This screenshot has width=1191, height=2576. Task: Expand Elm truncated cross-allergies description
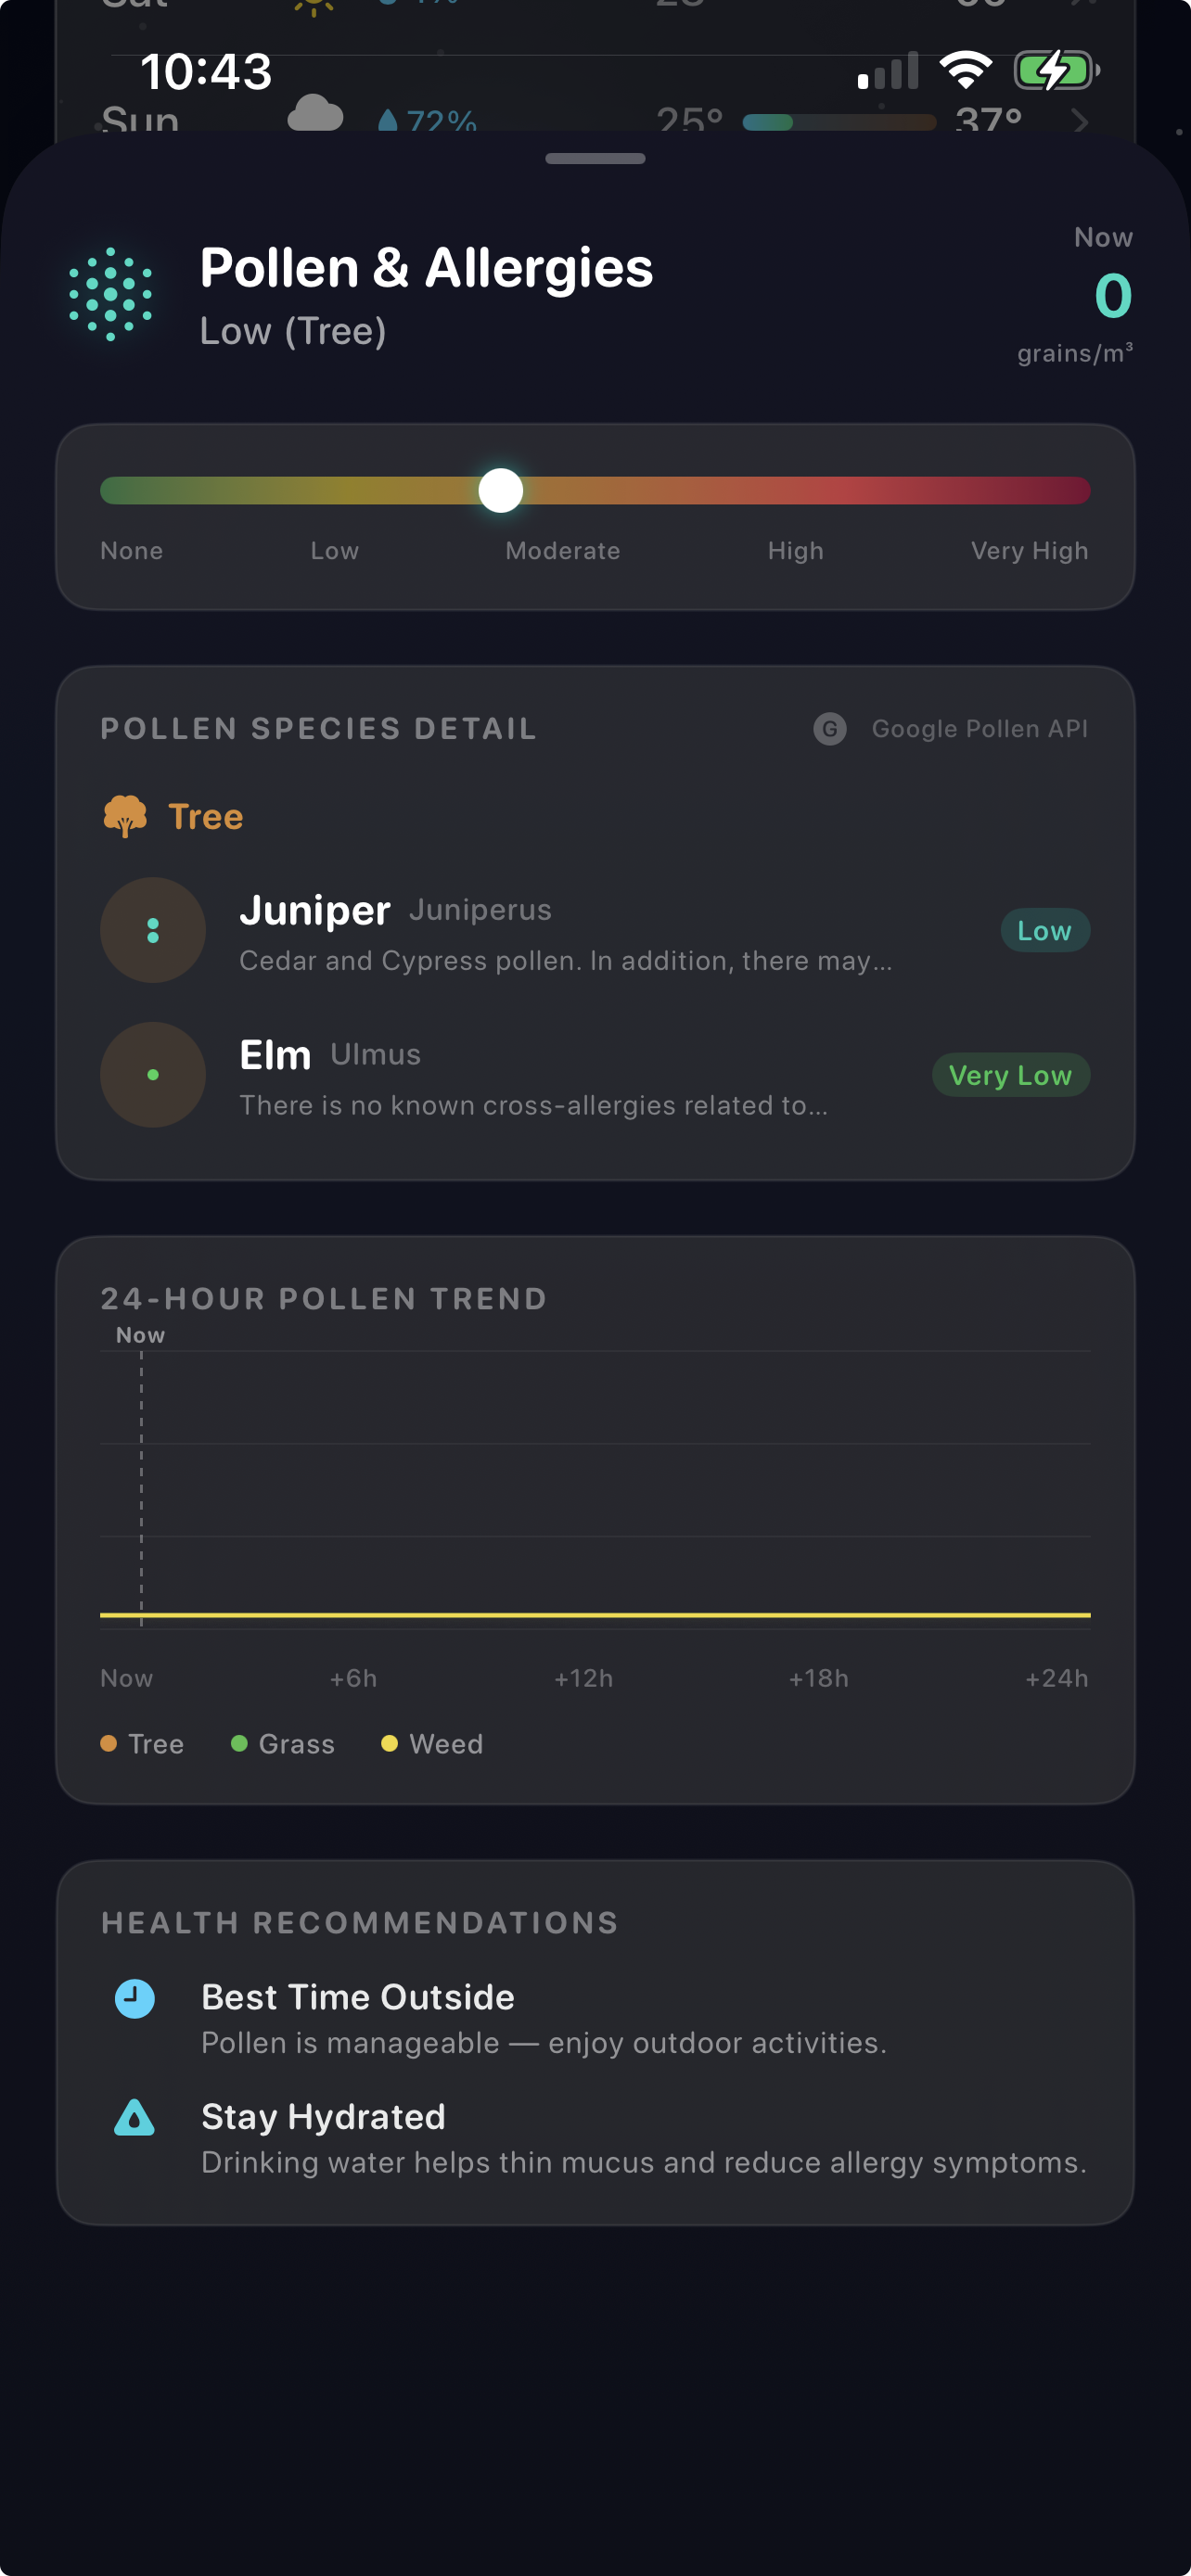coord(533,1105)
